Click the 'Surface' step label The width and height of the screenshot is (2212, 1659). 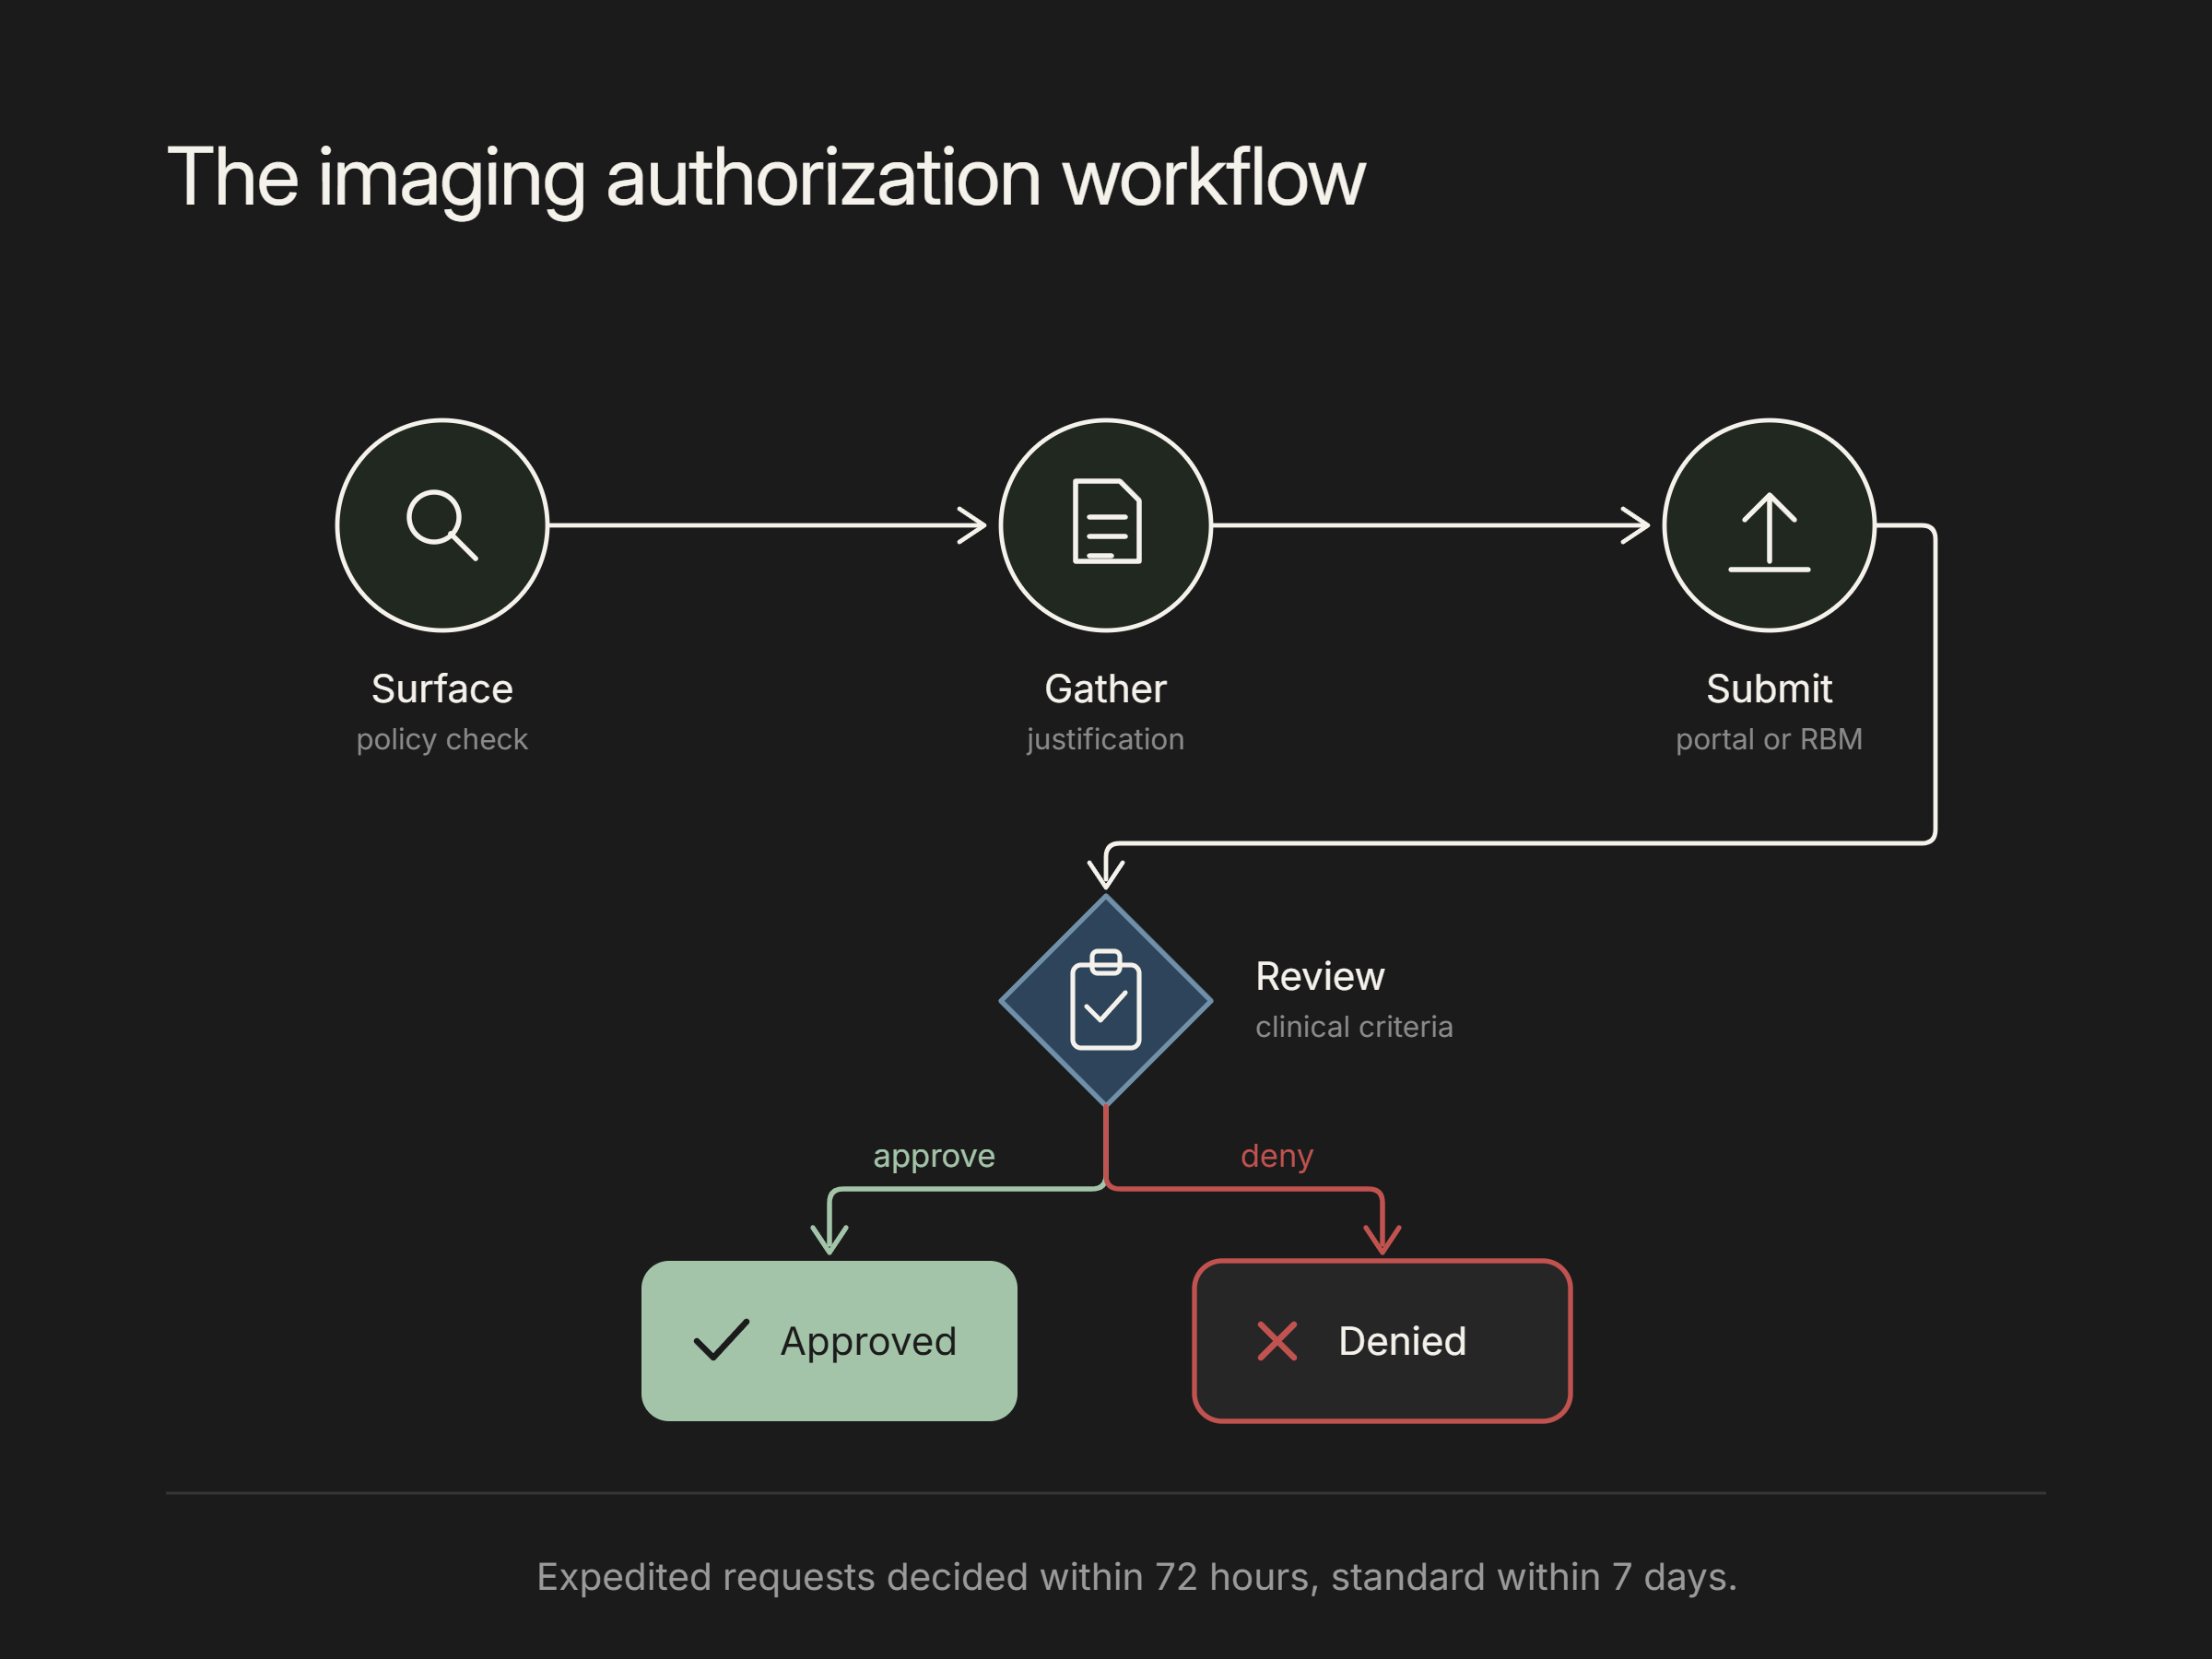[x=442, y=689]
